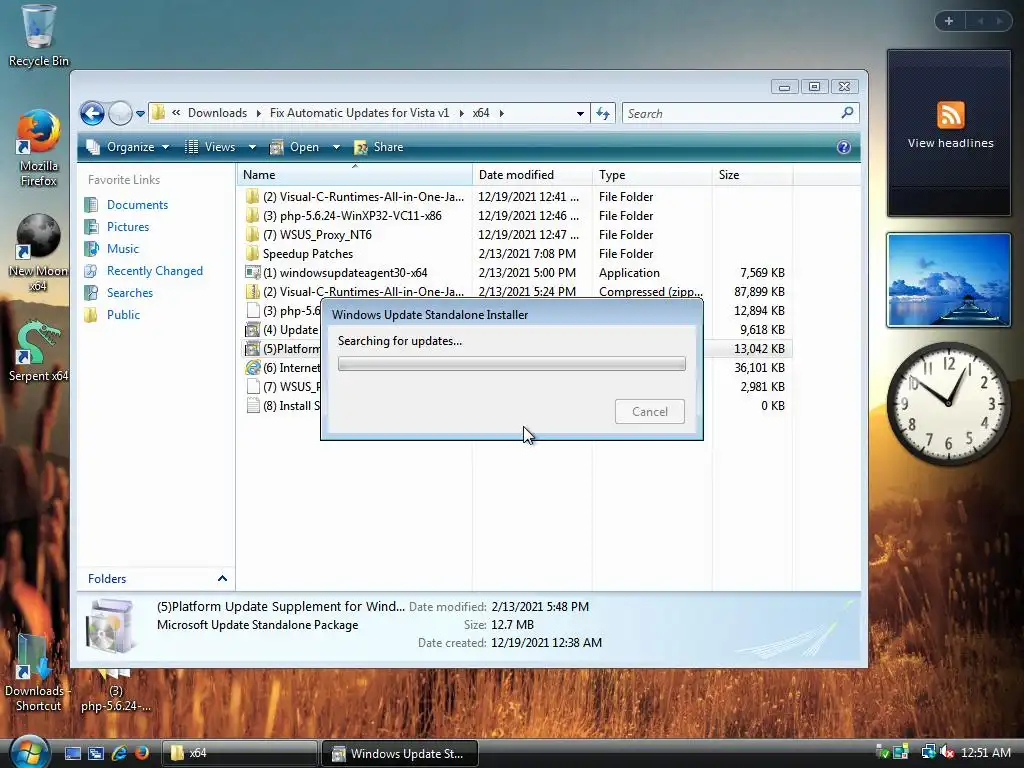This screenshot has width=1024, height=768.
Task: Open the Views menu
Action: click(x=212, y=147)
